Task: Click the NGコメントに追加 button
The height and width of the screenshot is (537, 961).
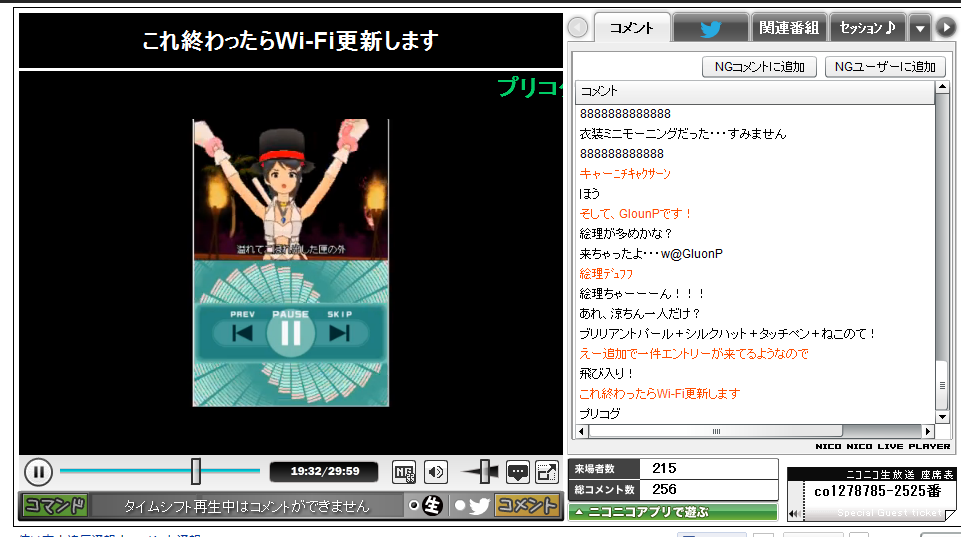Action: coord(759,67)
